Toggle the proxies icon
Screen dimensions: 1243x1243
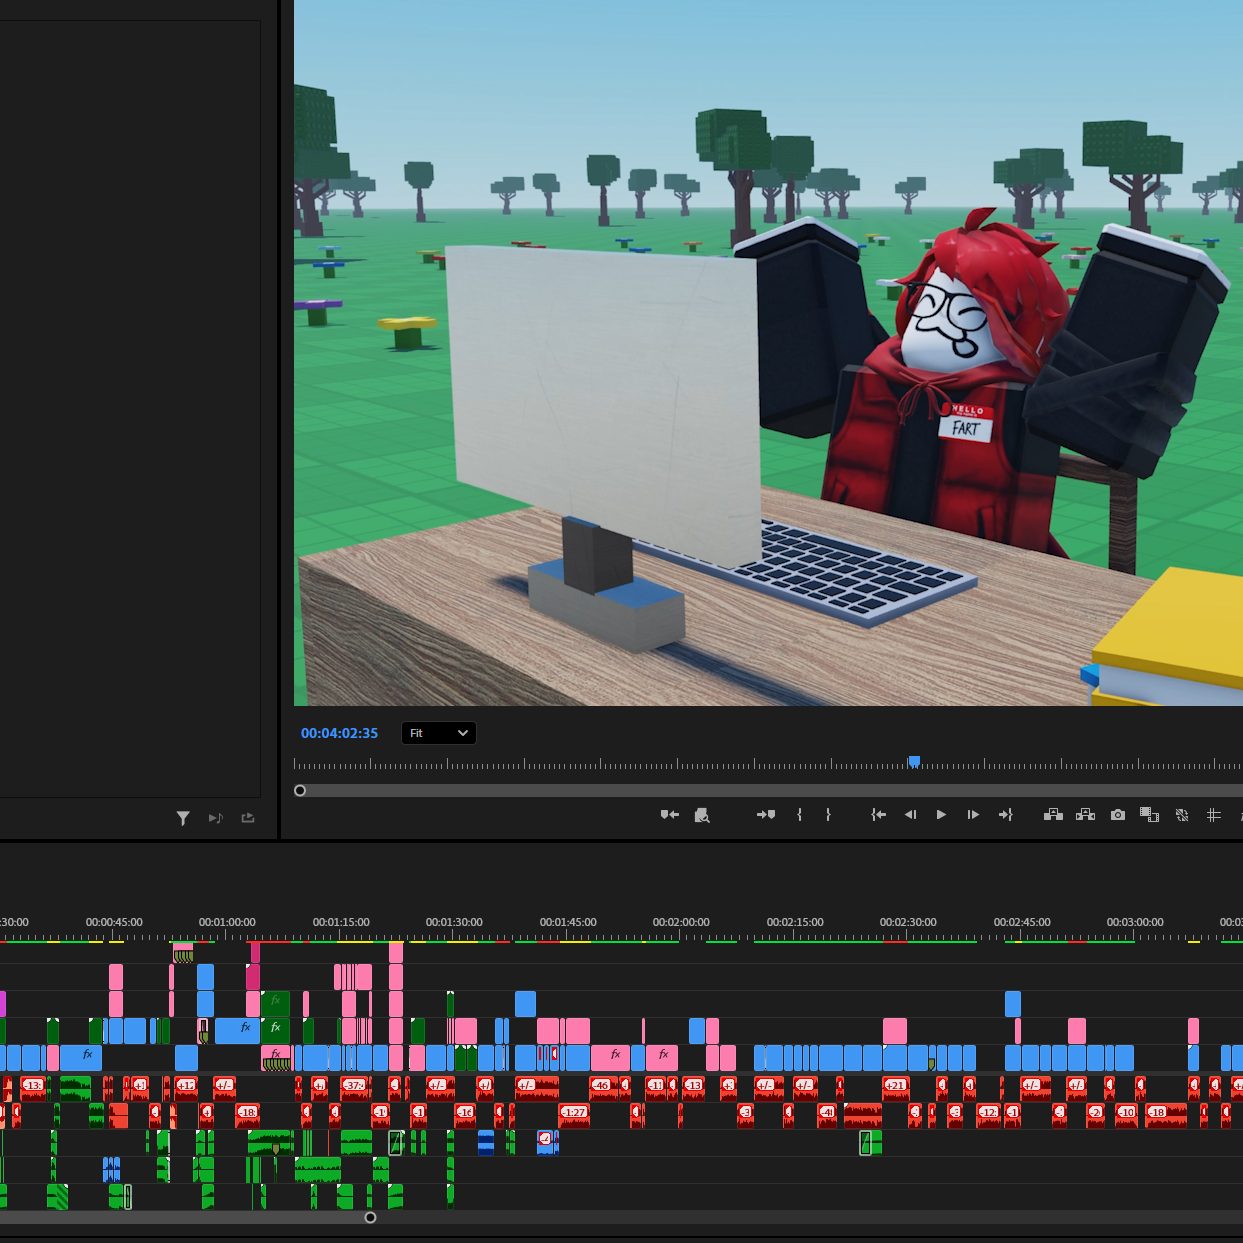[1182, 815]
